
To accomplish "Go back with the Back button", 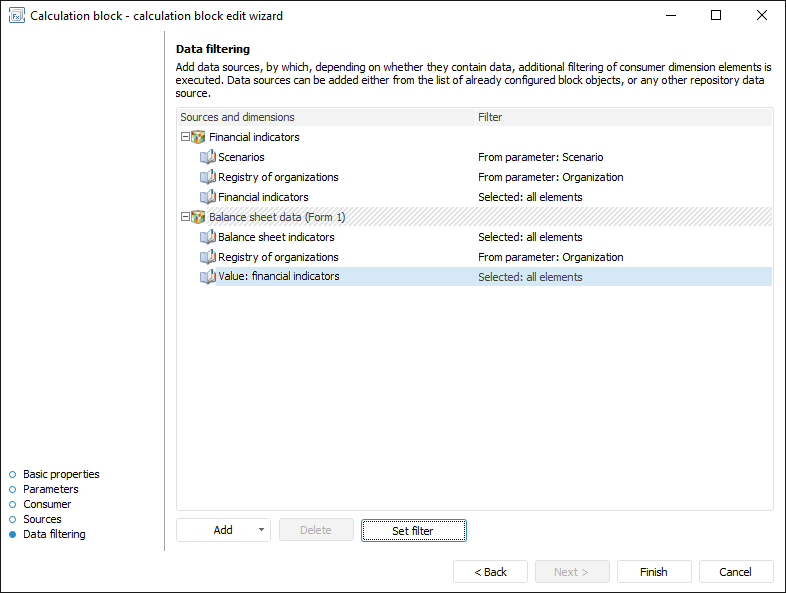I will [490, 572].
